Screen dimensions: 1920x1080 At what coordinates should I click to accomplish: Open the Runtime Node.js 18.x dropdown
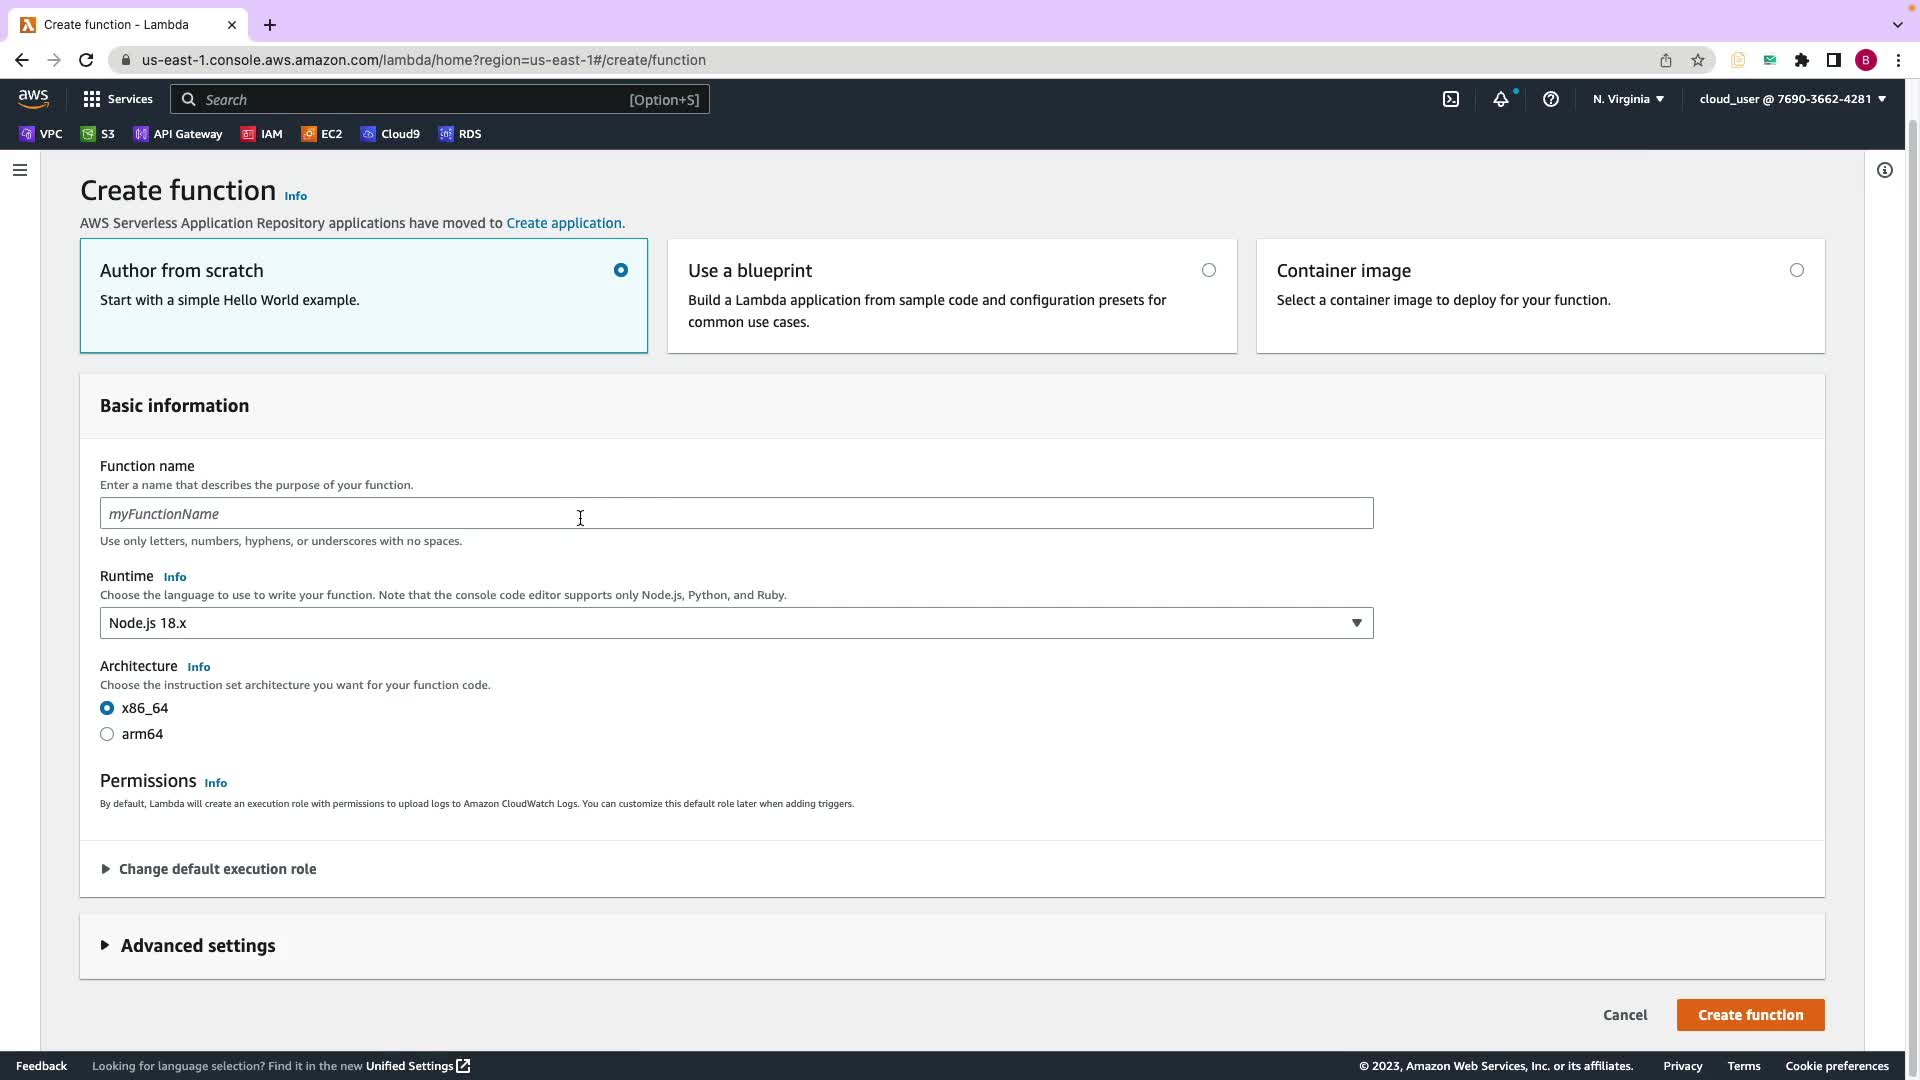(x=736, y=623)
